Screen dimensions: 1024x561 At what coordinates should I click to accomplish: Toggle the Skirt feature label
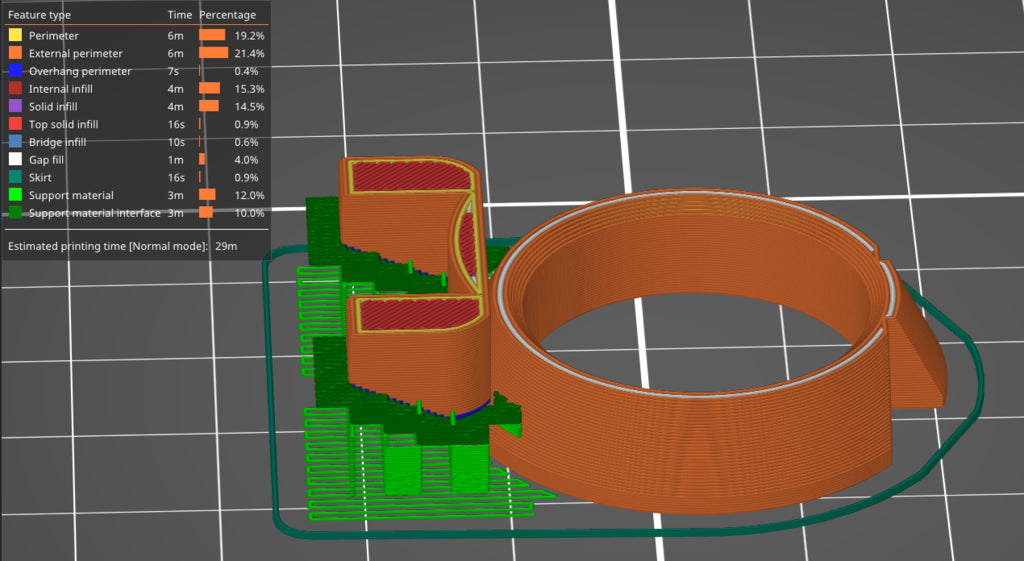click(40, 178)
